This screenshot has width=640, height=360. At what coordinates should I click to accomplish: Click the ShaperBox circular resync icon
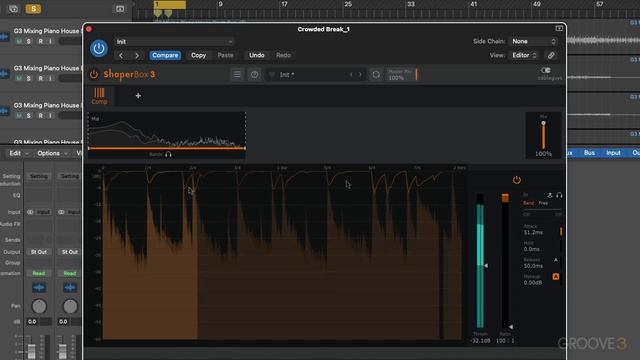coord(376,75)
